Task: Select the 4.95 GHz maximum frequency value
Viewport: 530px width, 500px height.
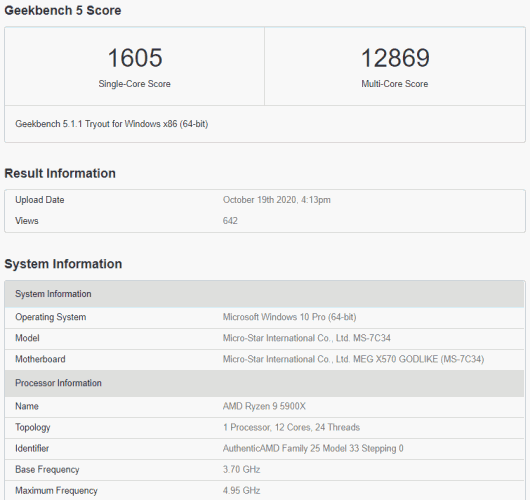Action: click(x=241, y=491)
